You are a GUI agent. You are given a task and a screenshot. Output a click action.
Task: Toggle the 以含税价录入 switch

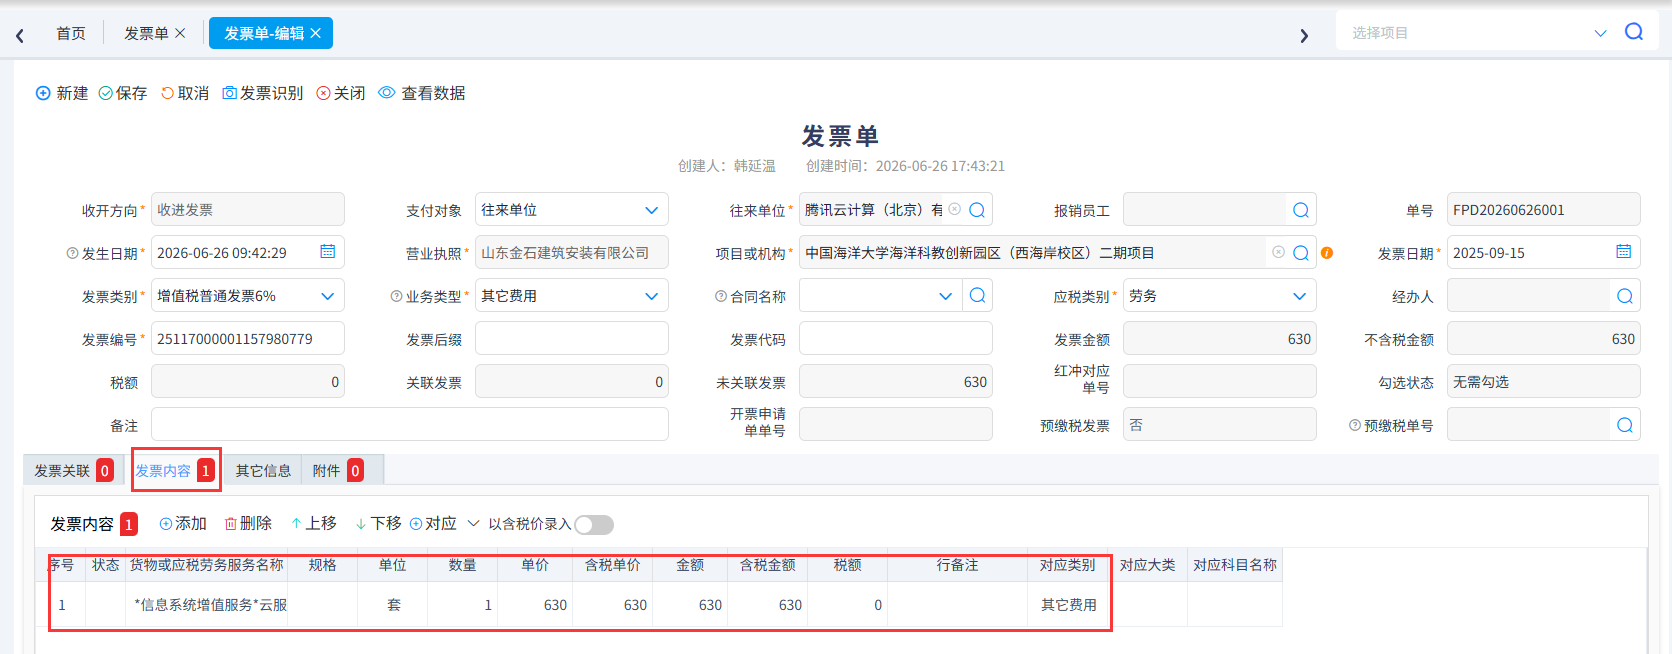(x=594, y=524)
